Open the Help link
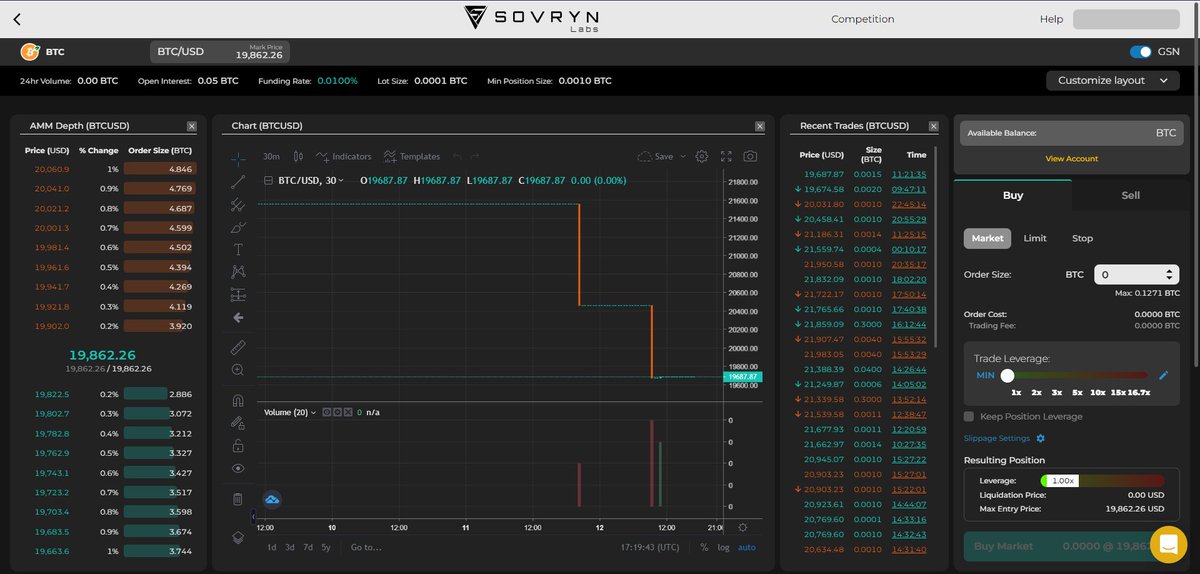Viewport: 1200px width, 574px height. 1051,19
